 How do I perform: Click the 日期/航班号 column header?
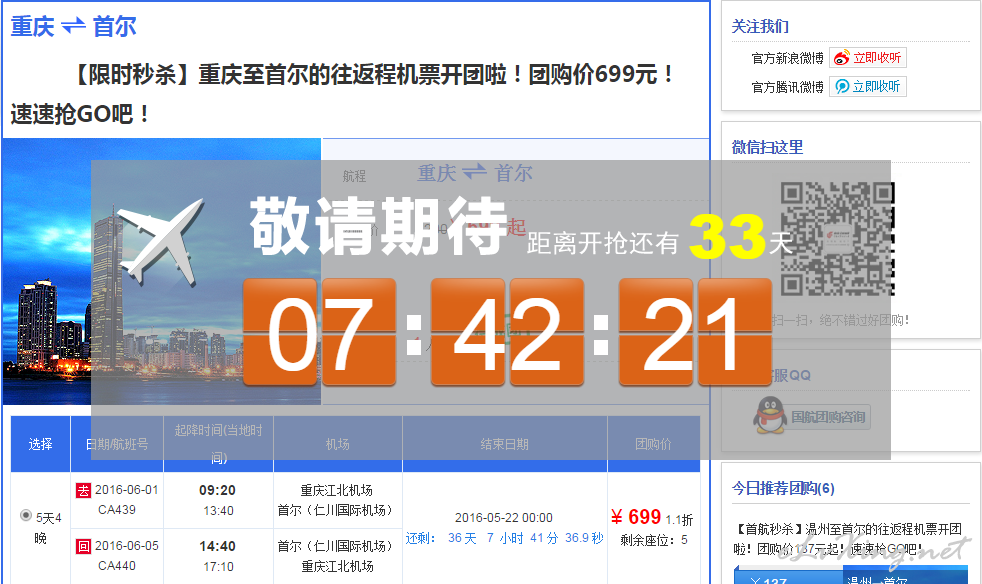(117, 444)
